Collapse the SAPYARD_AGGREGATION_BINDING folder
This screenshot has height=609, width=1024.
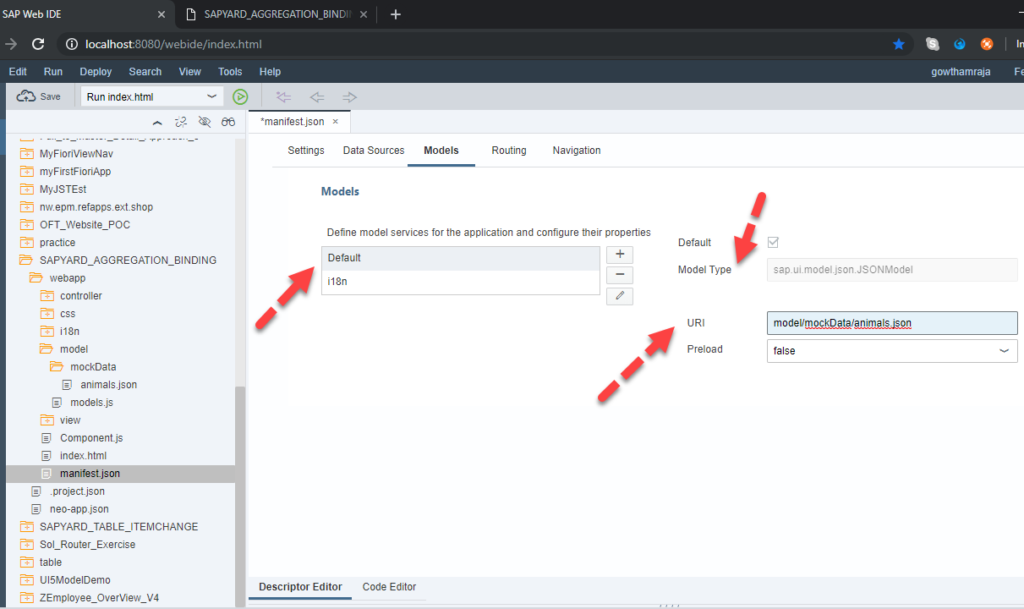click(x=26, y=260)
